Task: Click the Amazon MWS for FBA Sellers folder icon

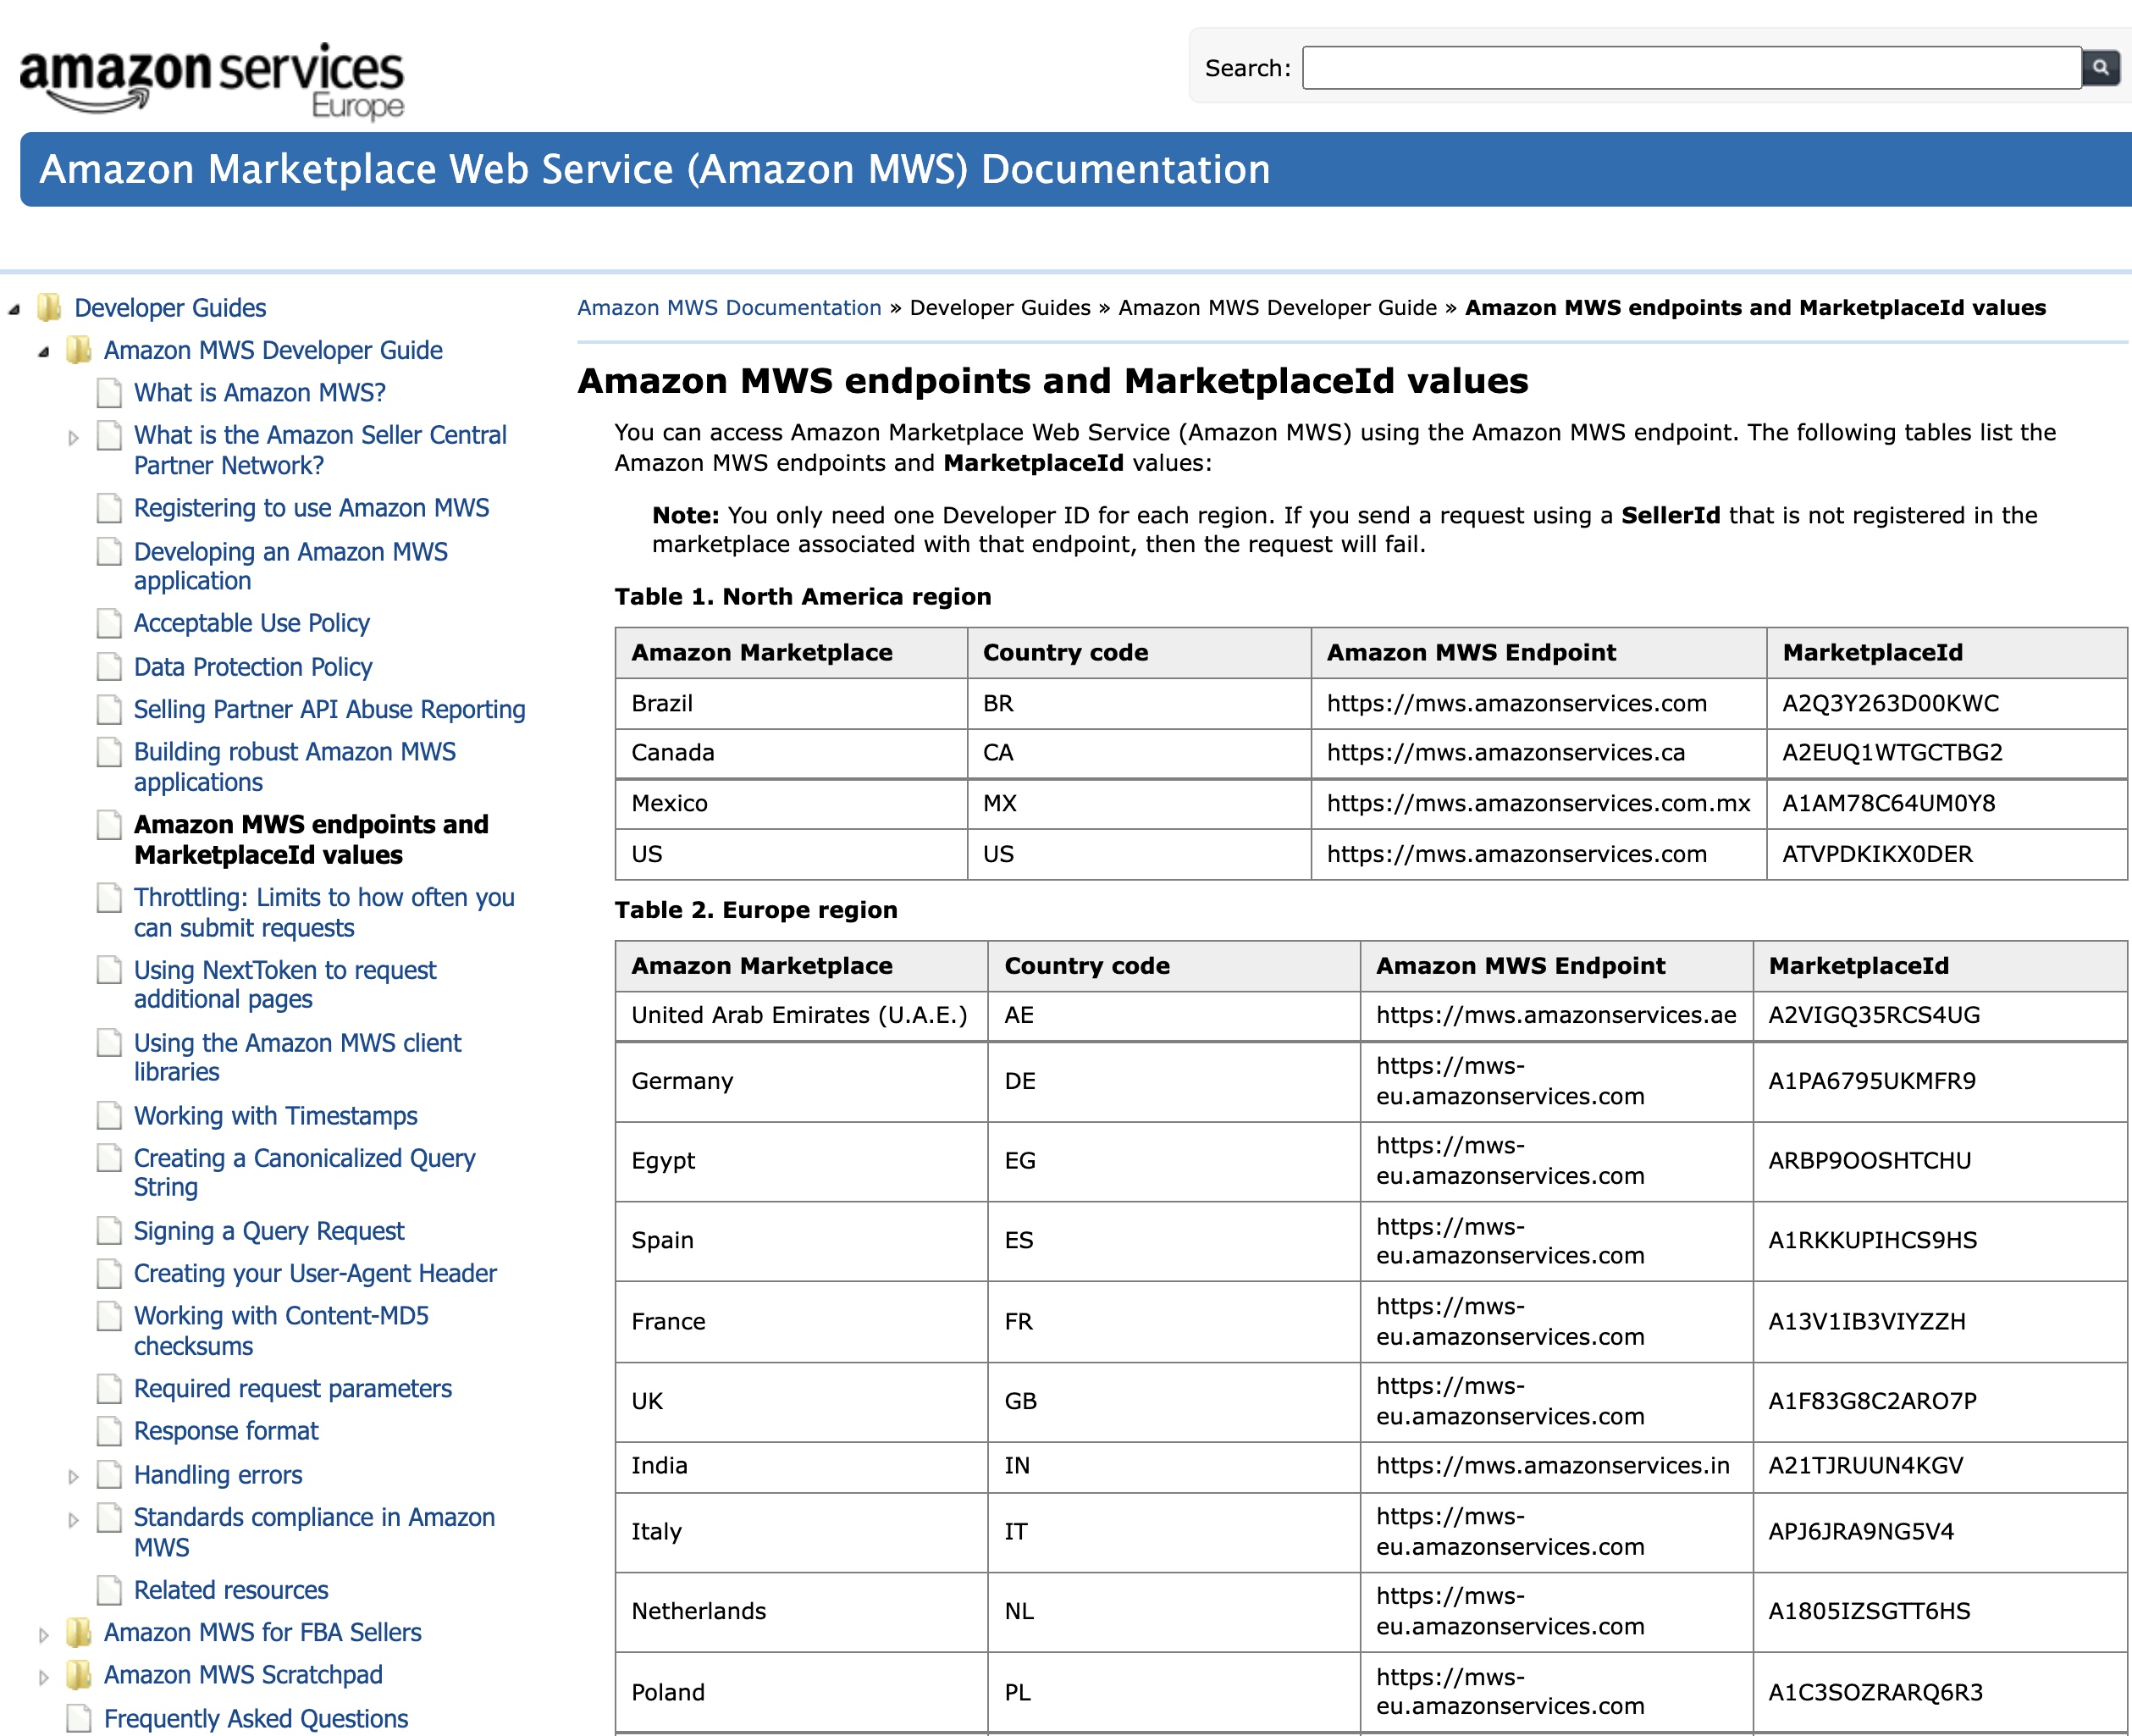Action: coord(79,1632)
